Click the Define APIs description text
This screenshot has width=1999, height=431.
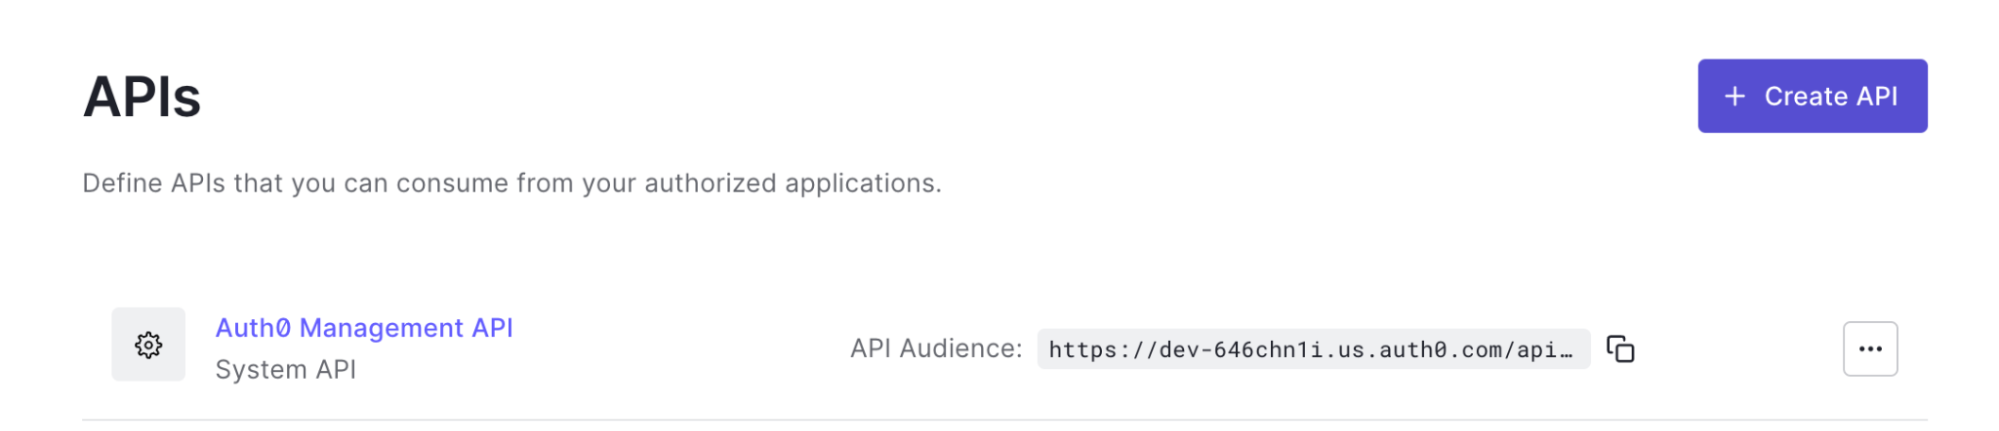coord(512,183)
